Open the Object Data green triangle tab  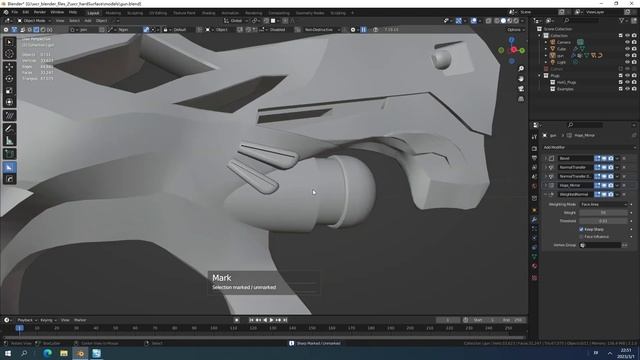pyautogui.click(x=534, y=256)
